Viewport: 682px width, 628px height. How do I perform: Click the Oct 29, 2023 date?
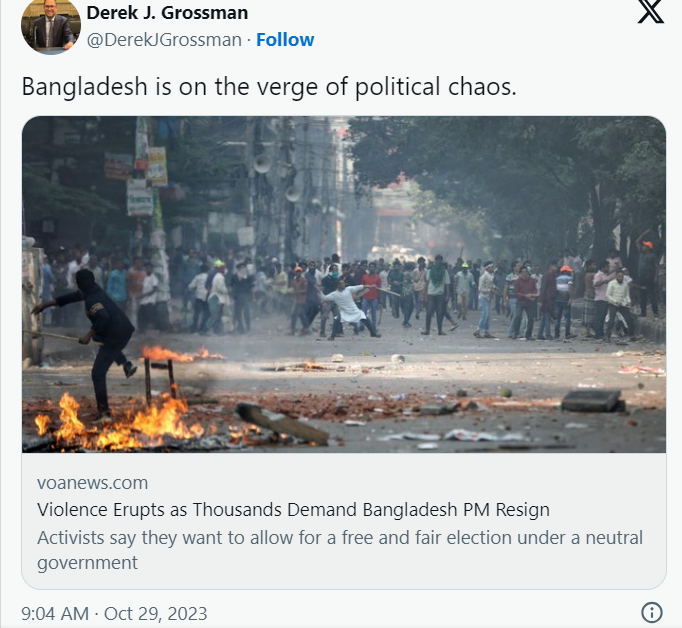point(156,614)
